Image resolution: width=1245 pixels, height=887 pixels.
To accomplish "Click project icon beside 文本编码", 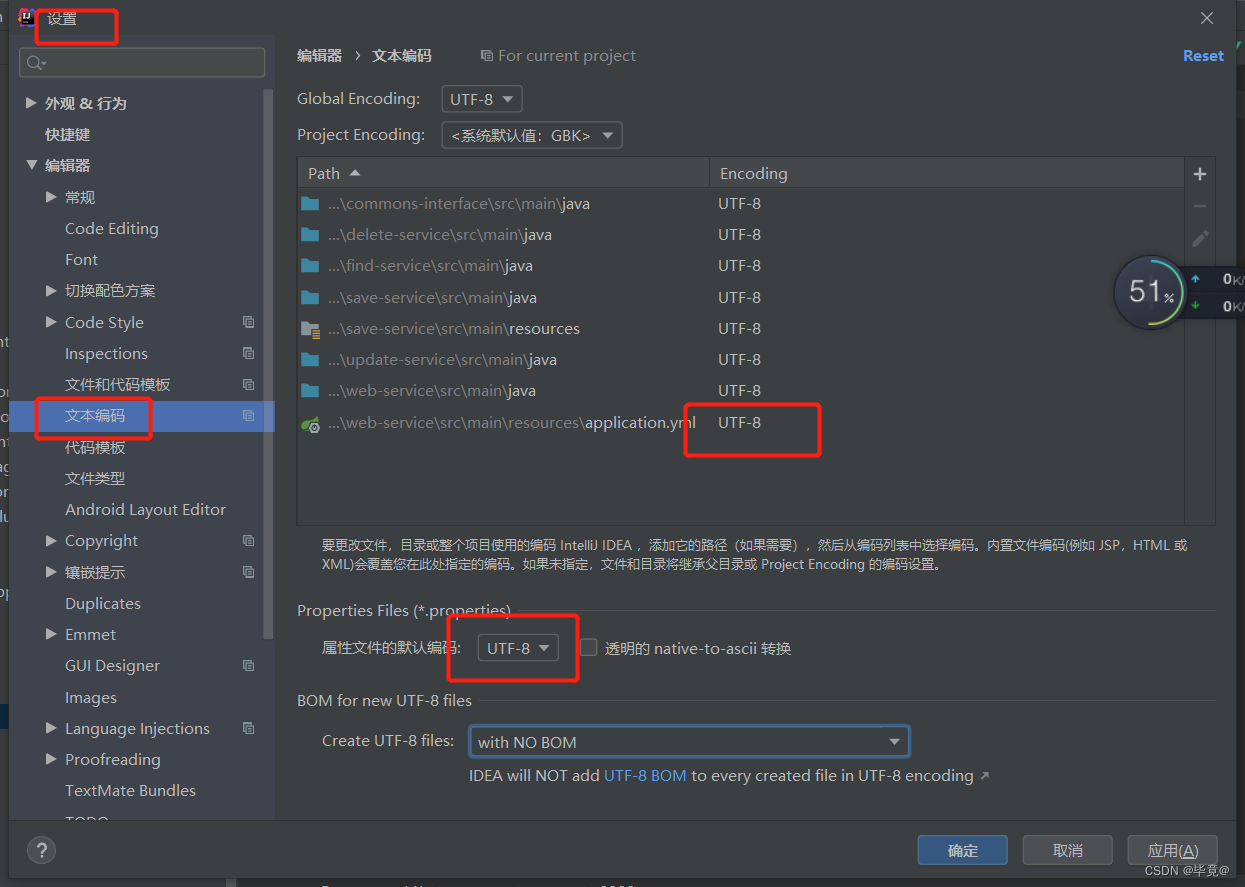I will [248, 415].
